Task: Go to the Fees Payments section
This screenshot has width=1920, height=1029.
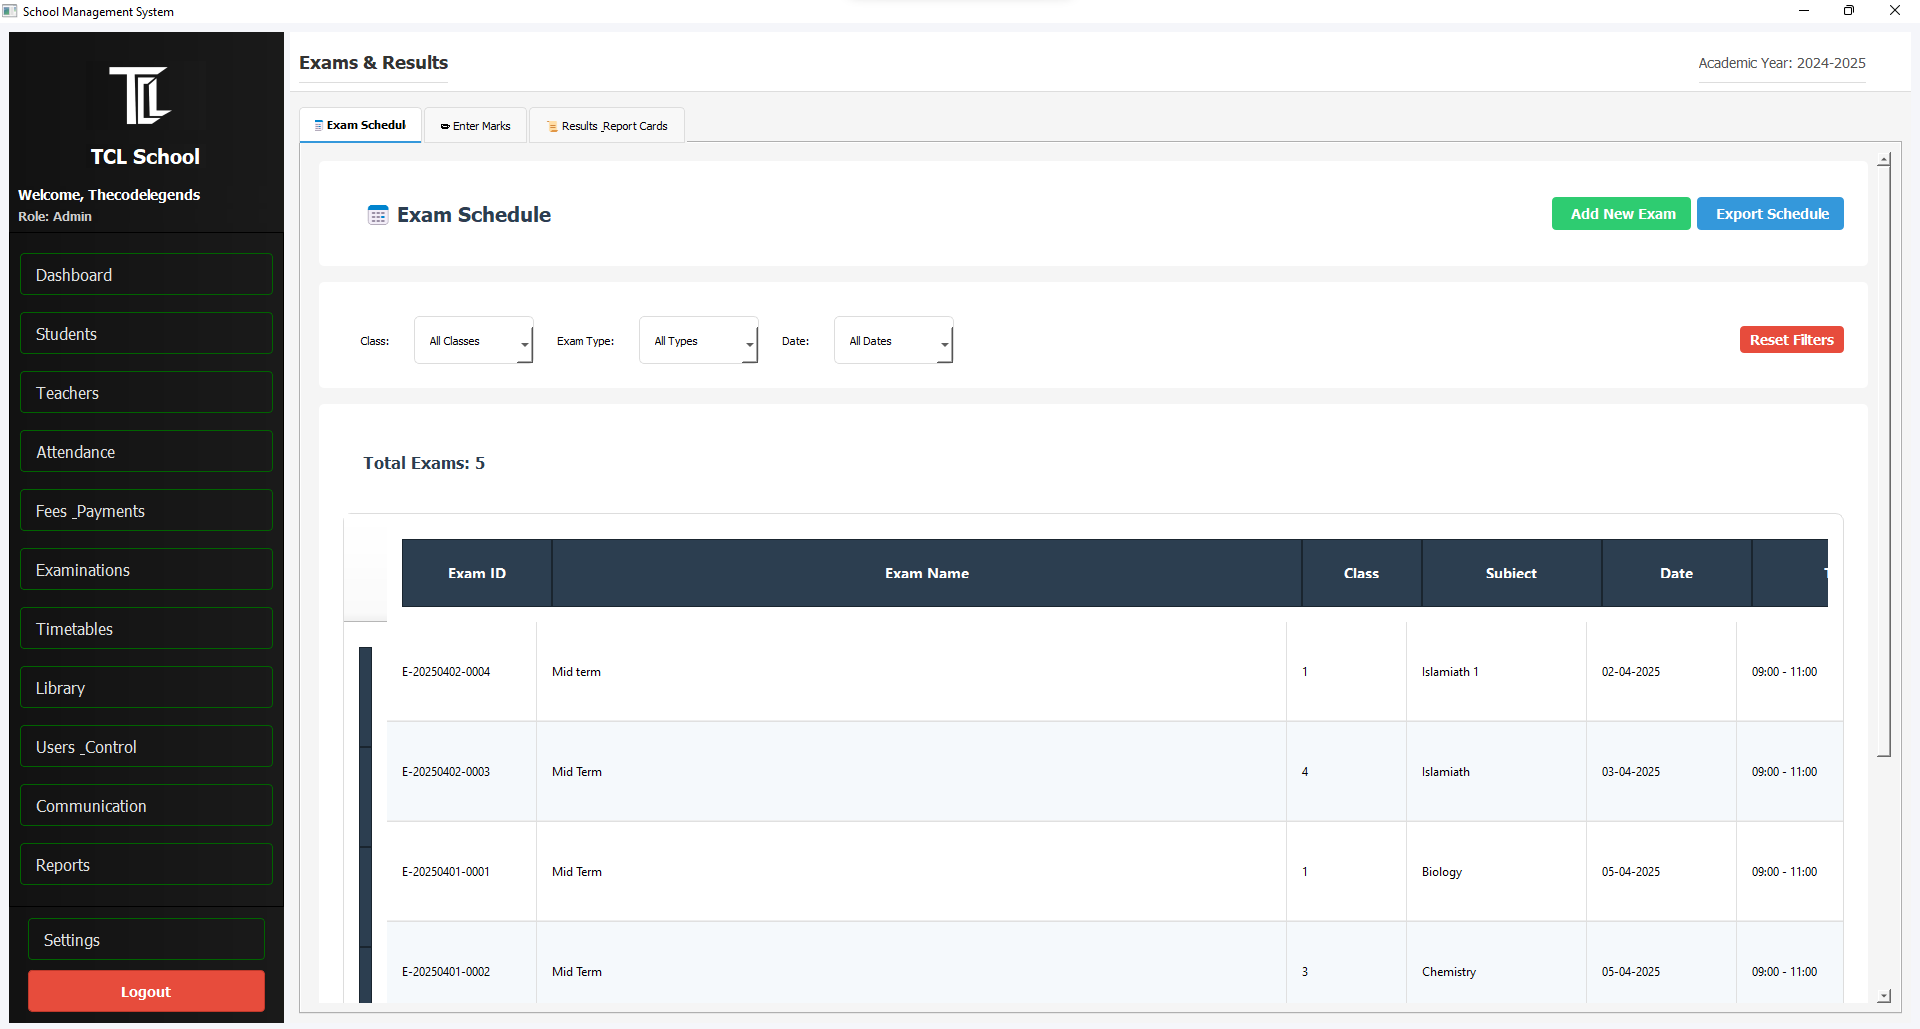Action: coord(146,511)
